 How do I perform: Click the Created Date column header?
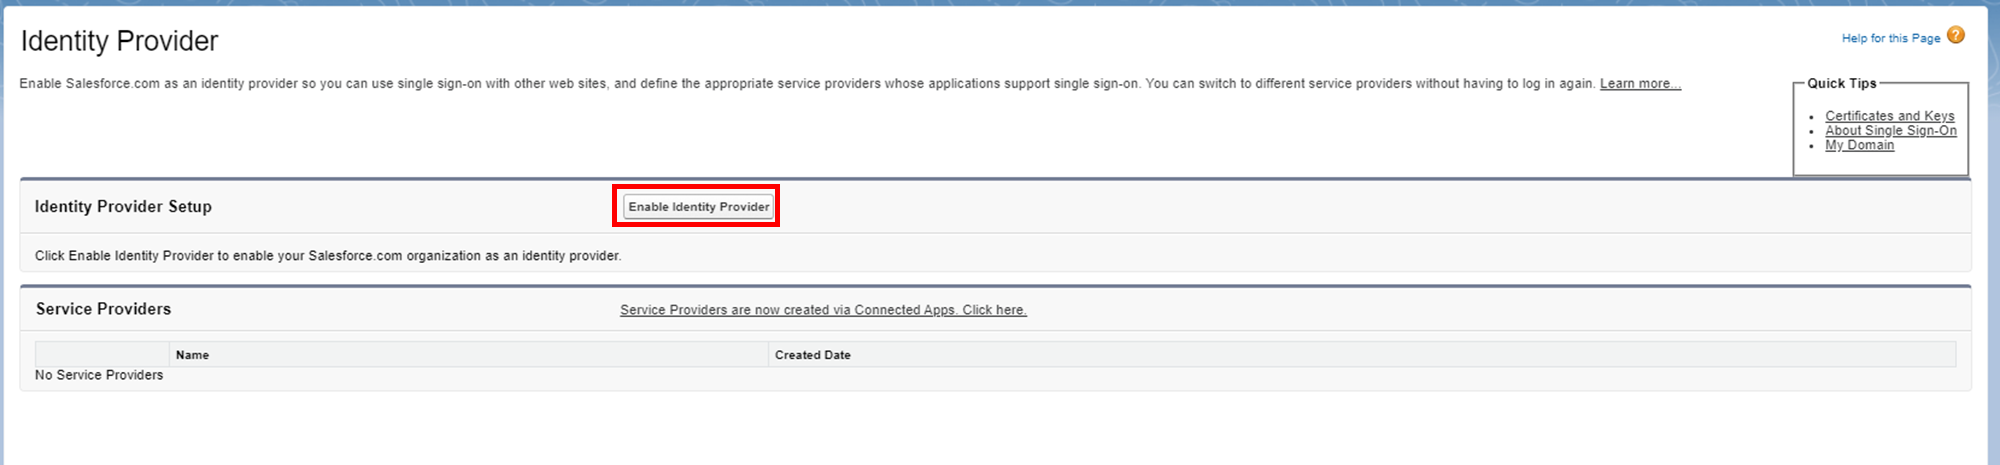(x=1362, y=355)
